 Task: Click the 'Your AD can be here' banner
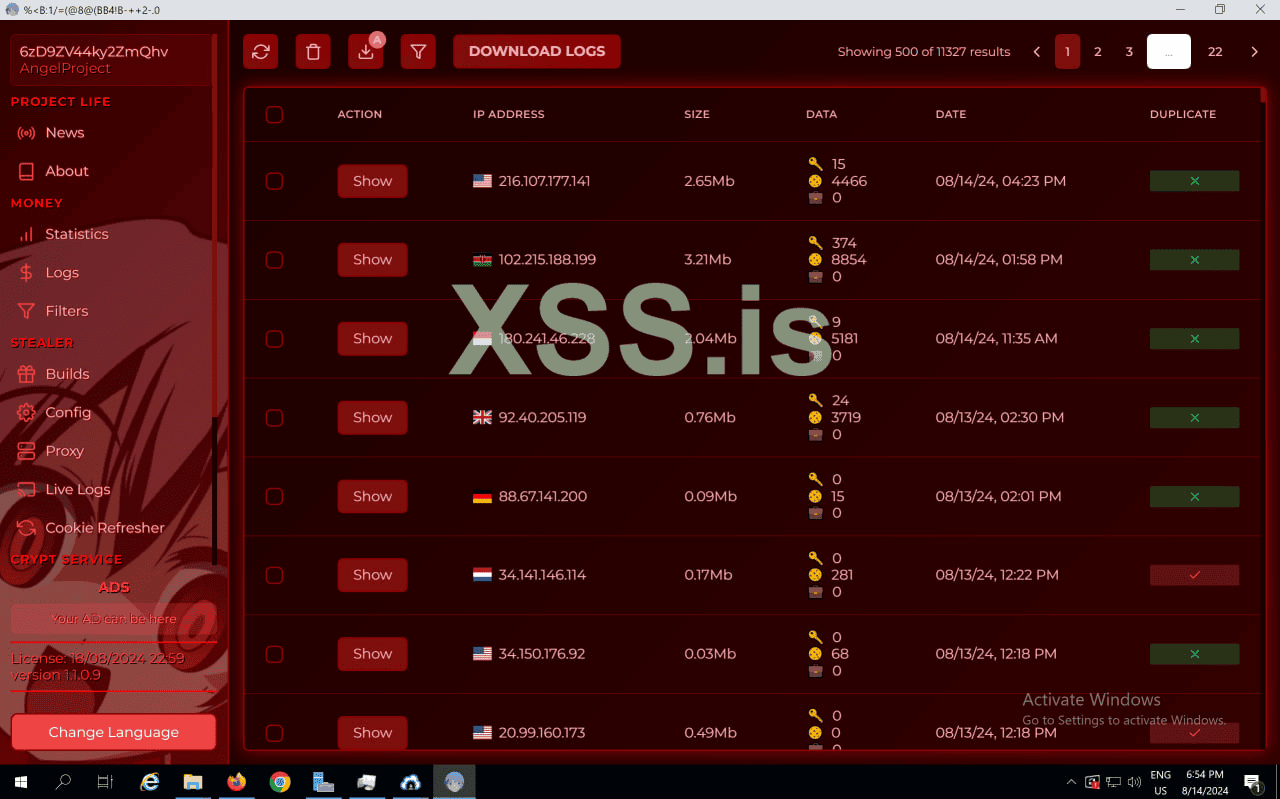(114, 619)
